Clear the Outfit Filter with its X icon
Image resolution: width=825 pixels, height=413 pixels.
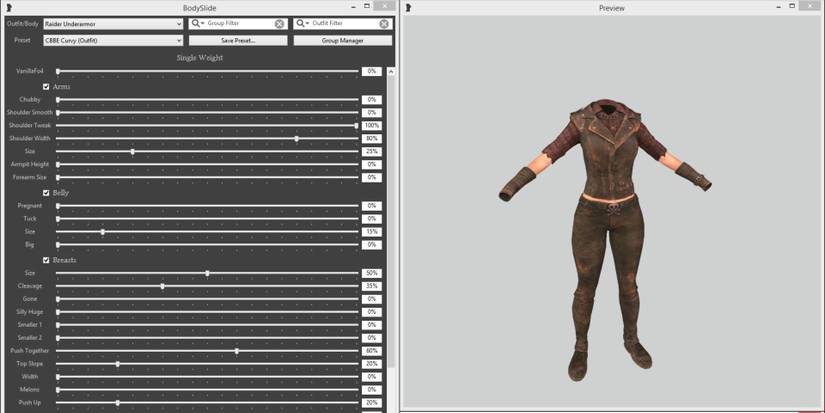[384, 24]
